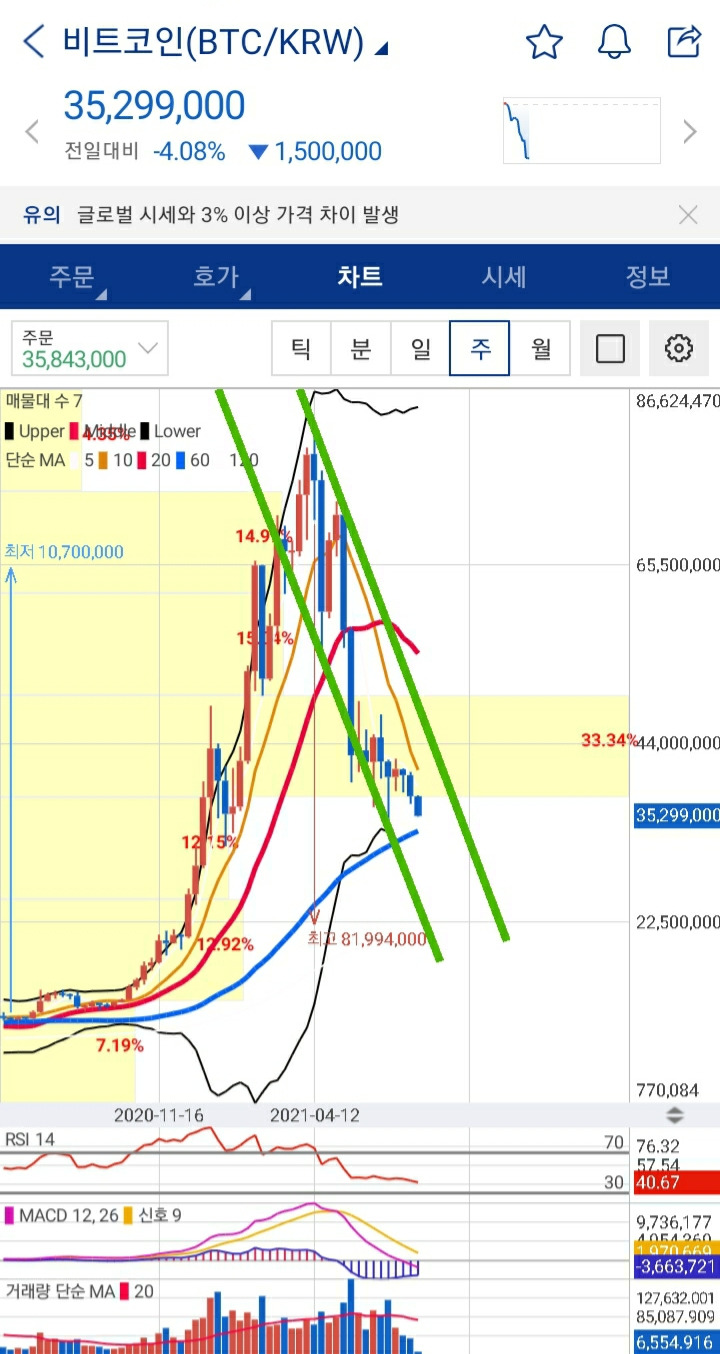Tap the 매물대 수 7 label
The width and height of the screenshot is (720, 1354).
(43, 401)
